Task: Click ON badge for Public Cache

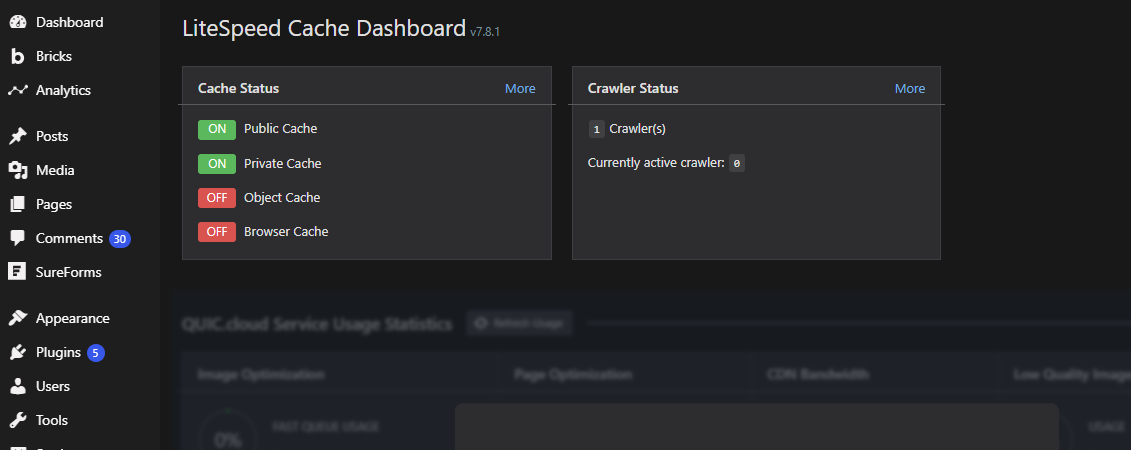Action: (x=217, y=129)
